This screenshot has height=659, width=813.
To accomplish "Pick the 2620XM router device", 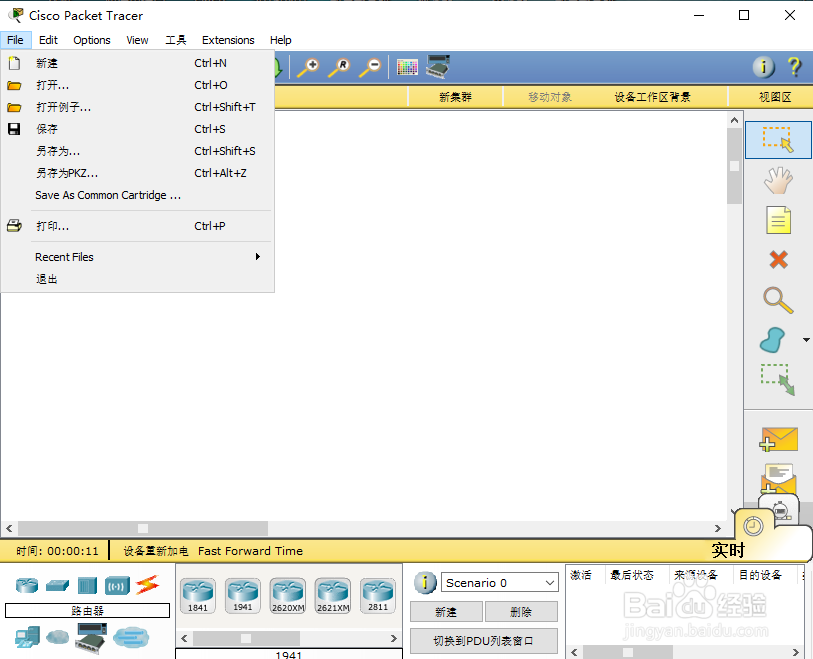I will click(288, 596).
